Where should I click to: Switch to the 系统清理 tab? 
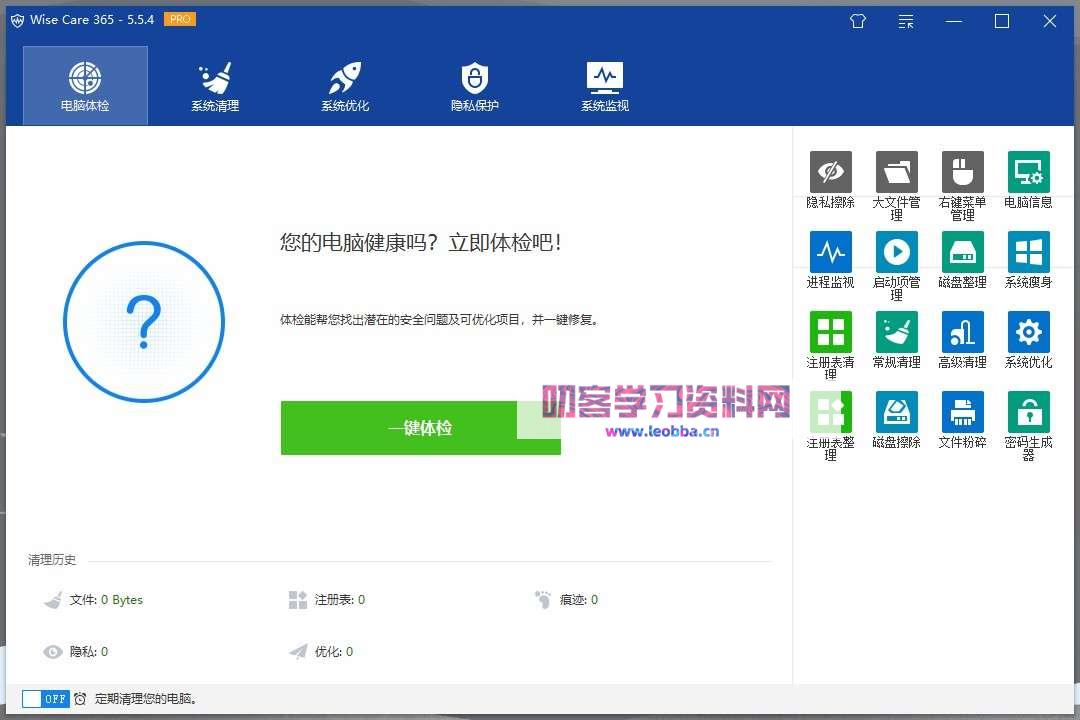pos(215,86)
